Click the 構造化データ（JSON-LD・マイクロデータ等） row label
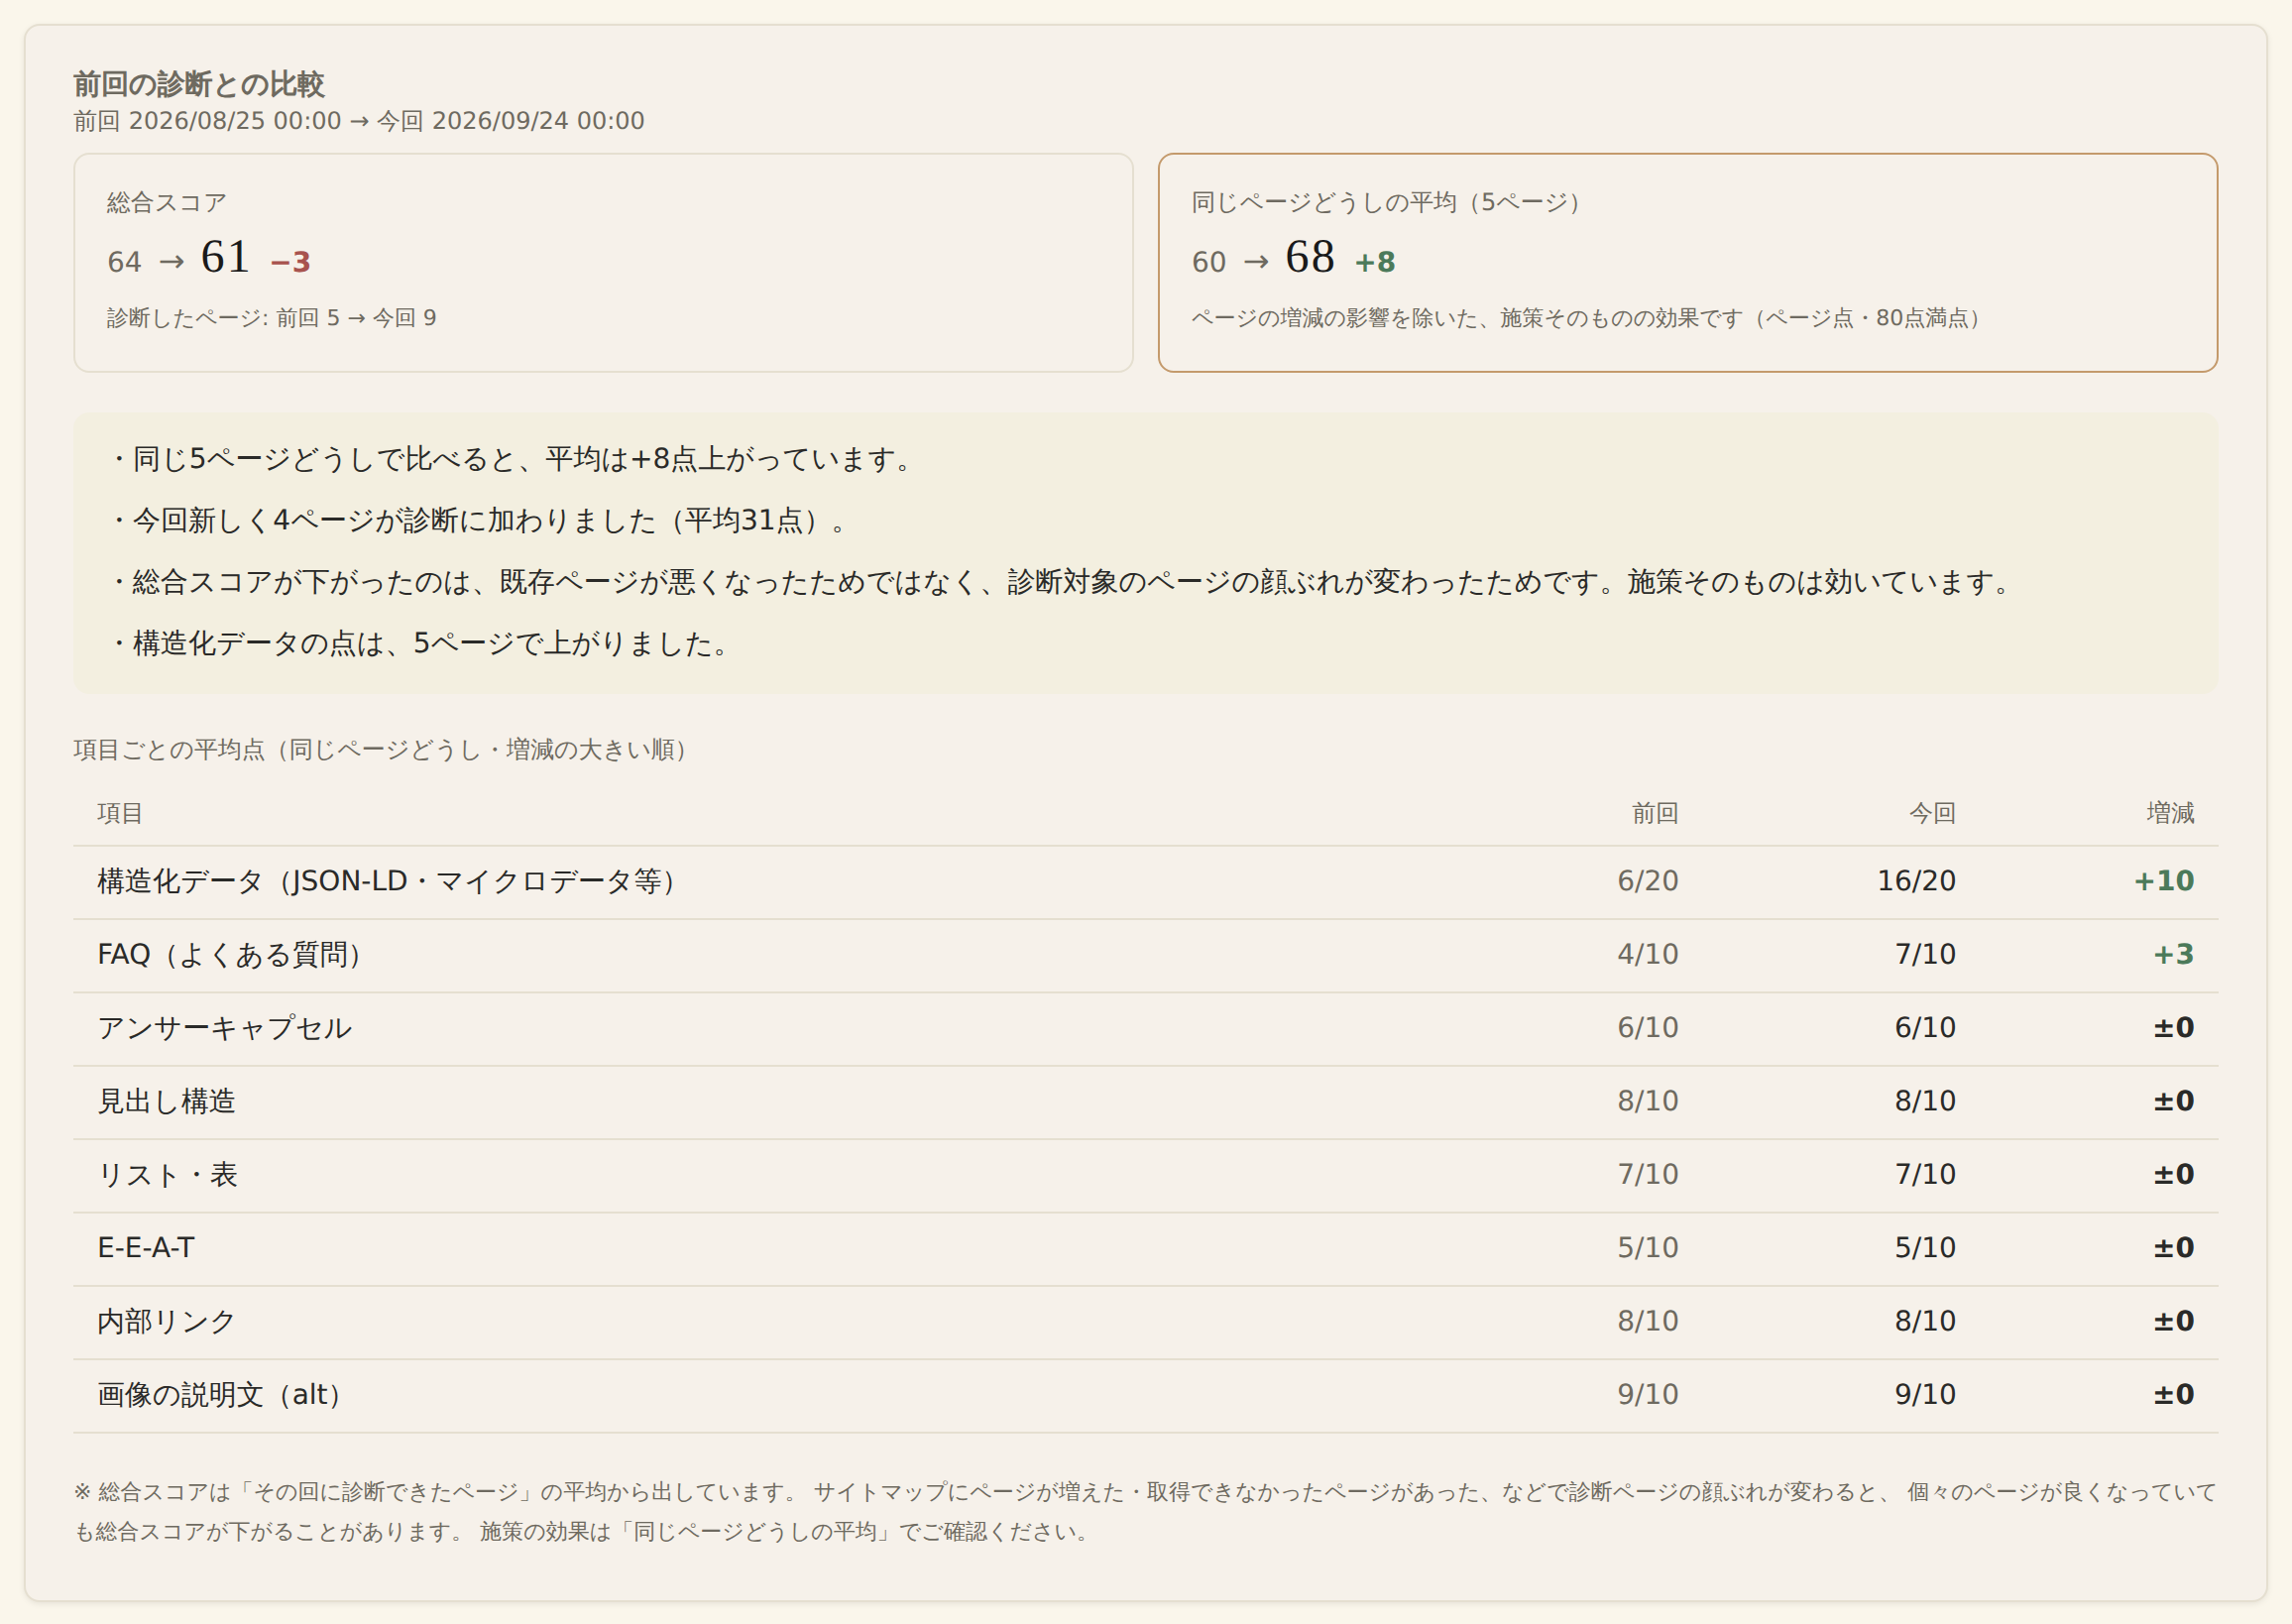Image resolution: width=2292 pixels, height=1624 pixels. pyautogui.click(x=392, y=881)
